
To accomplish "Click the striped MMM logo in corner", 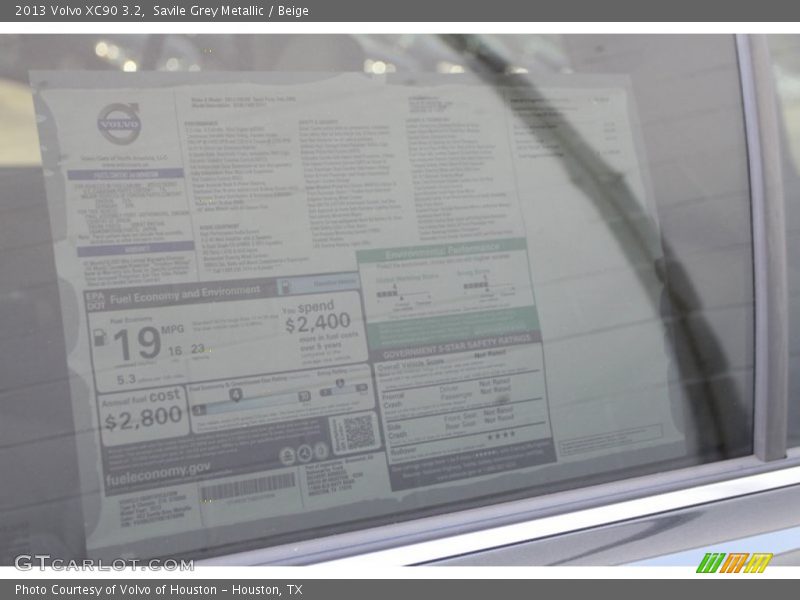I will pos(733,562).
